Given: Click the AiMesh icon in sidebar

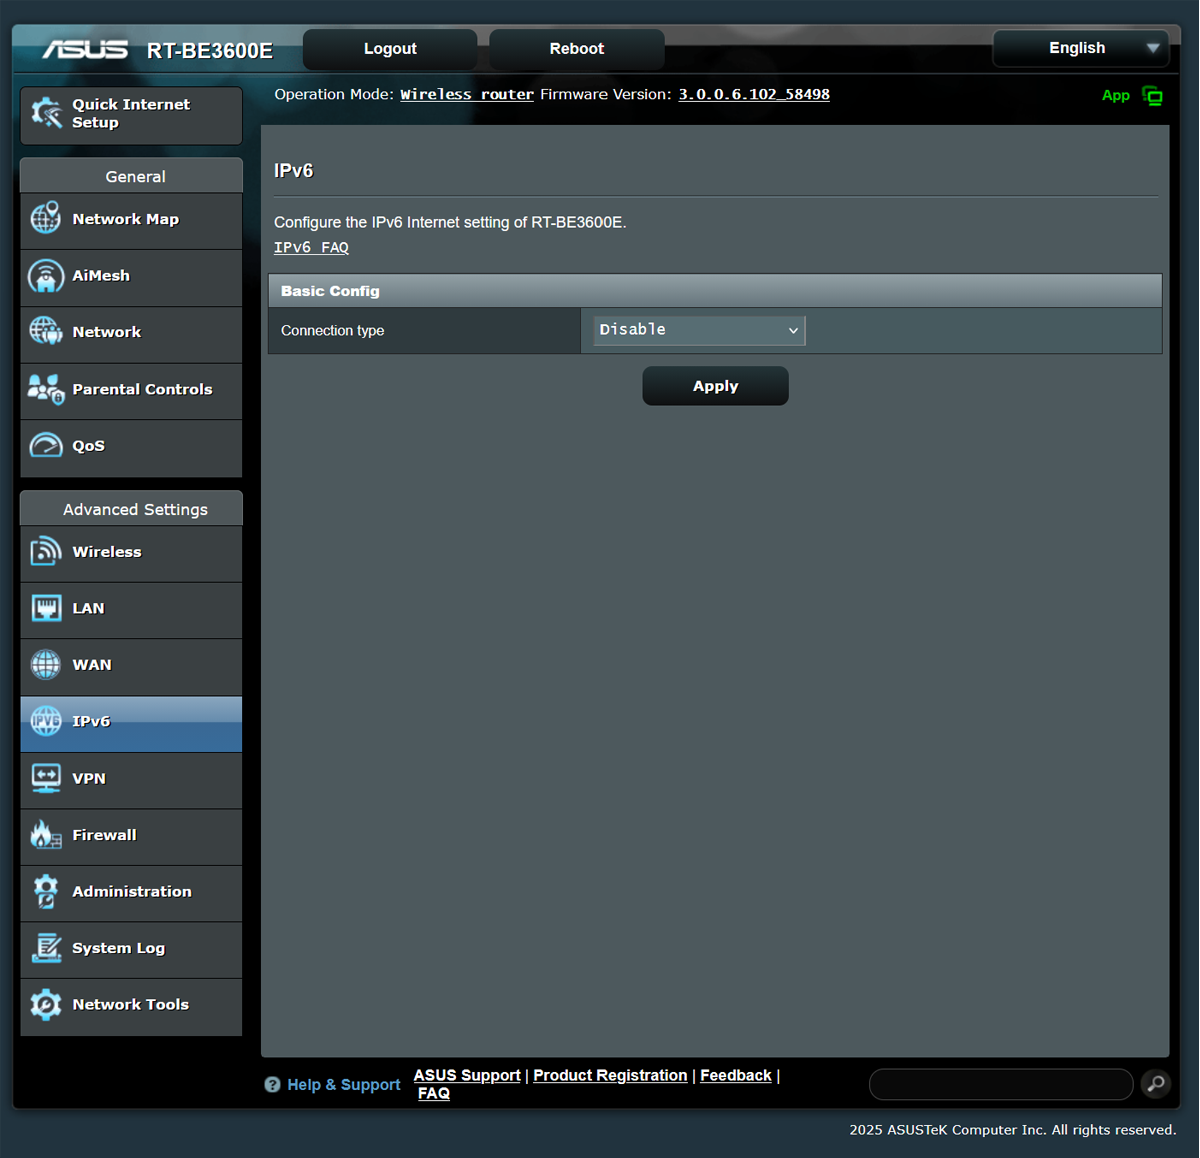Looking at the screenshot, I should pos(46,275).
